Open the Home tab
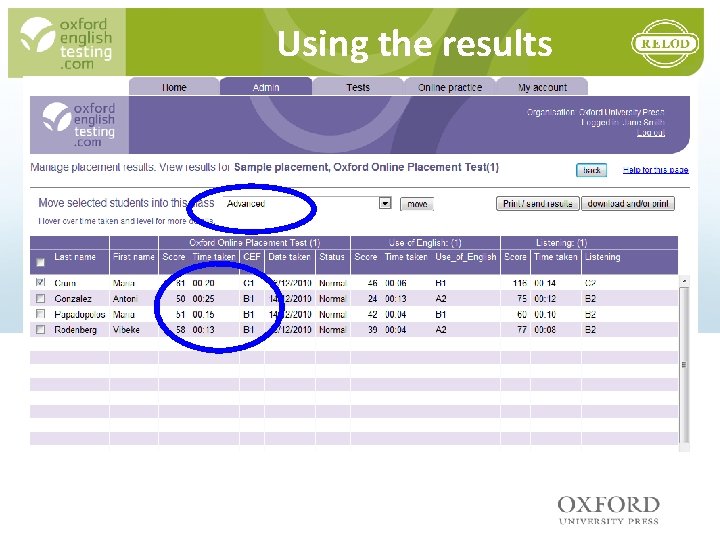 click(174, 87)
